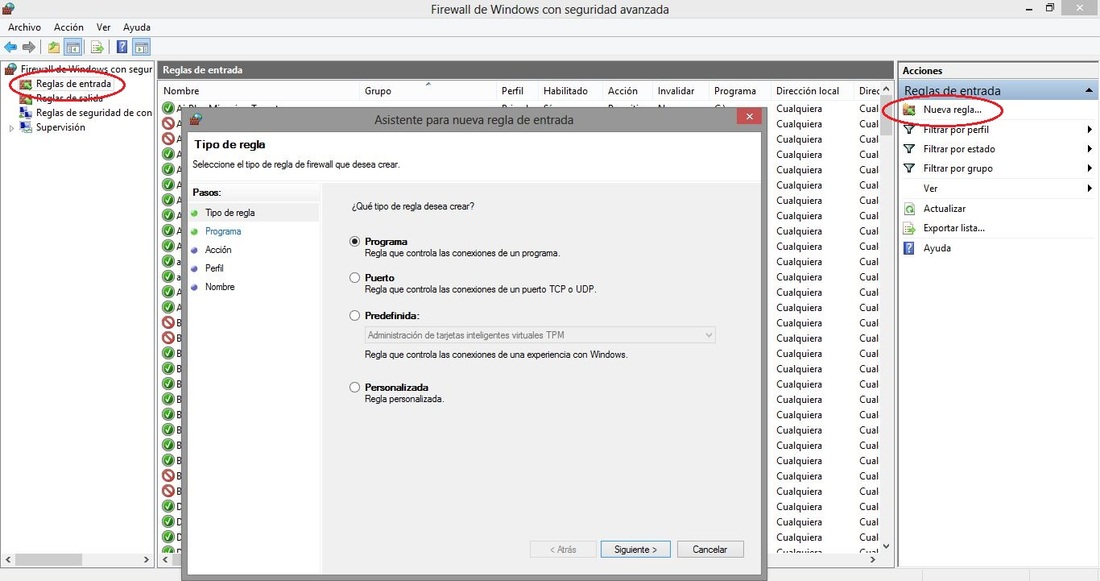
Task: Click Nueva regla in the Acciones pane
Action: [952, 109]
